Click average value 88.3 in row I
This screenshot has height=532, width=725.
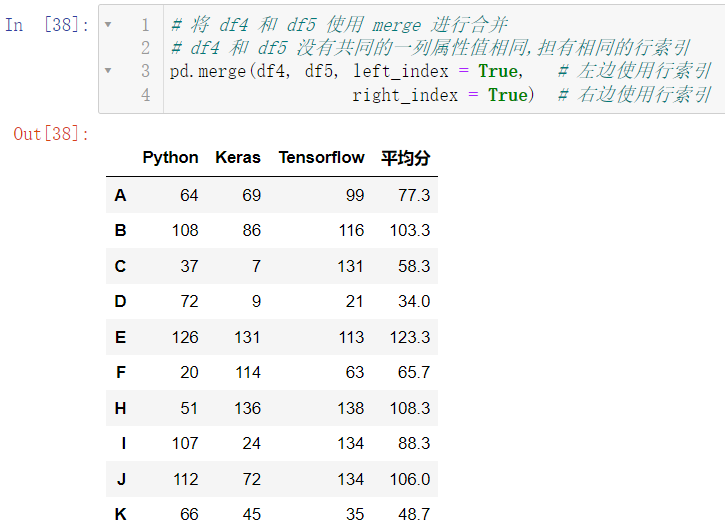(x=414, y=444)
